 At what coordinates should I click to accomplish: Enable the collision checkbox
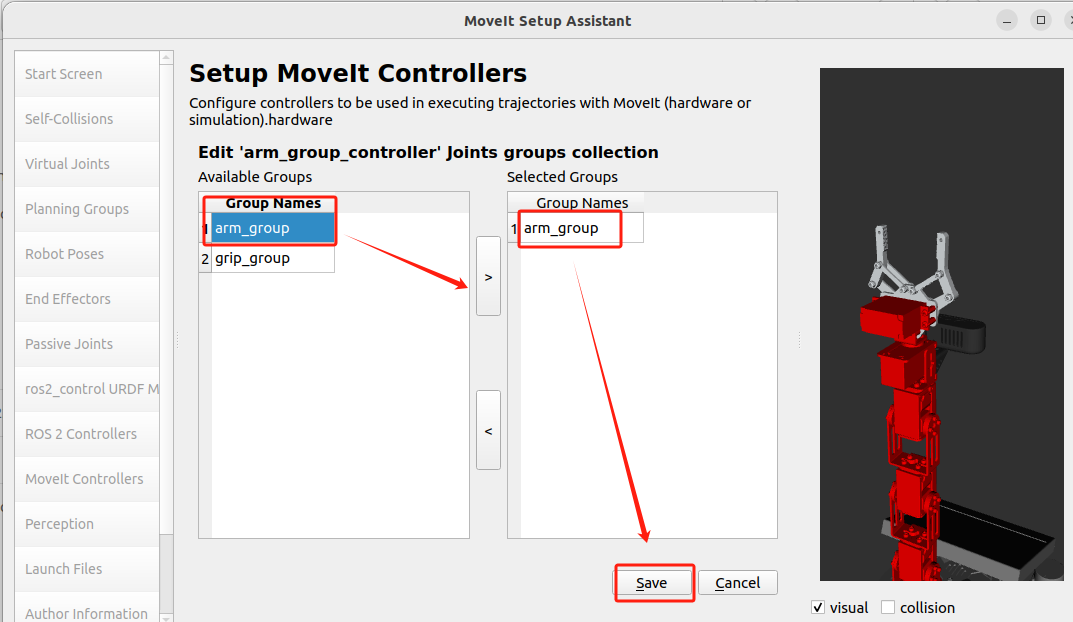click(x=888, y=608)
